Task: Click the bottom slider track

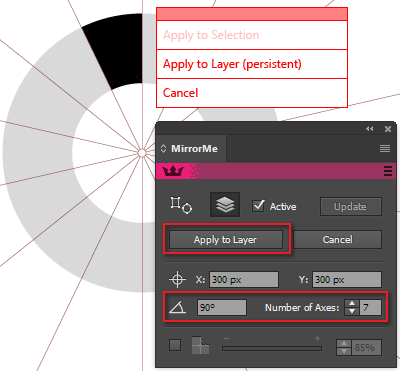Action: click(272, 348)
